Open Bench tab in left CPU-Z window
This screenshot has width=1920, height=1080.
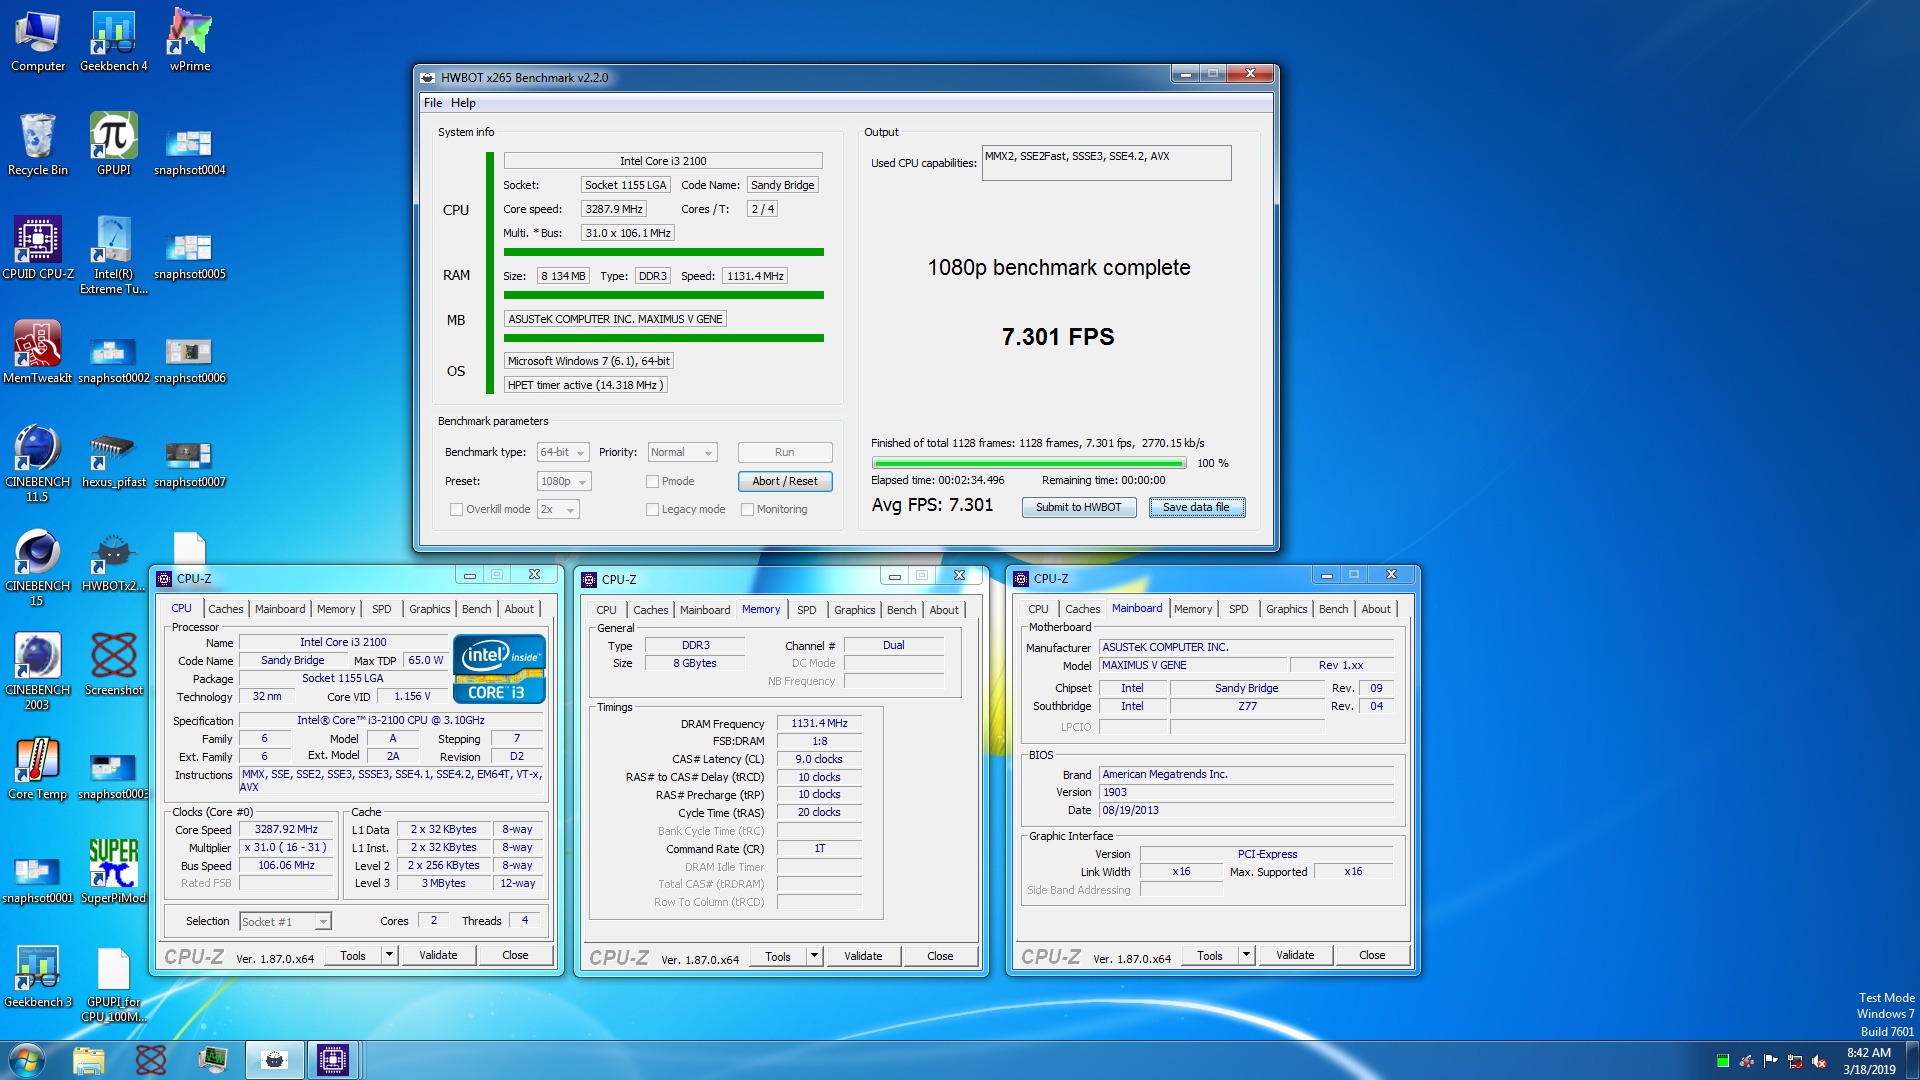476,609
